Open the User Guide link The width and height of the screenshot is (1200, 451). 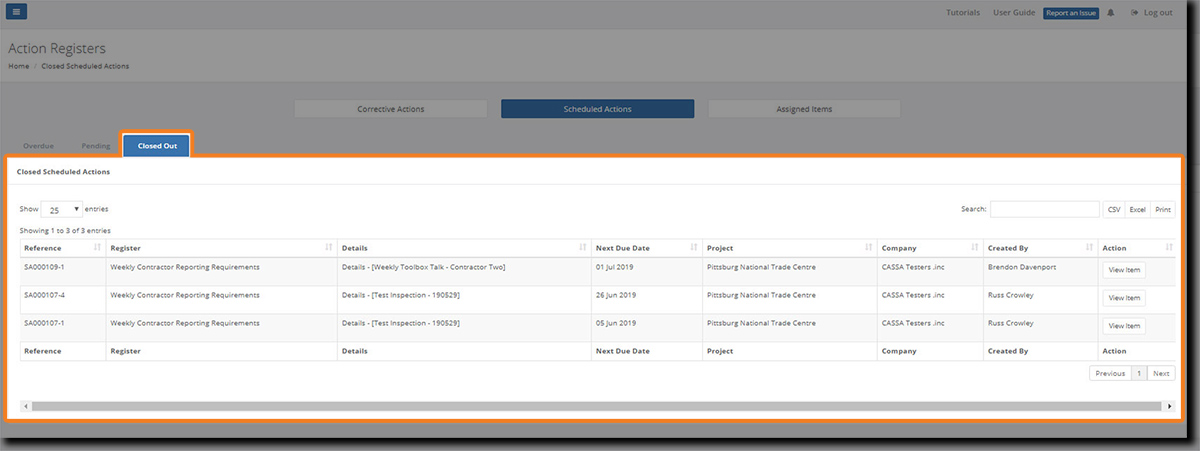1014,13
